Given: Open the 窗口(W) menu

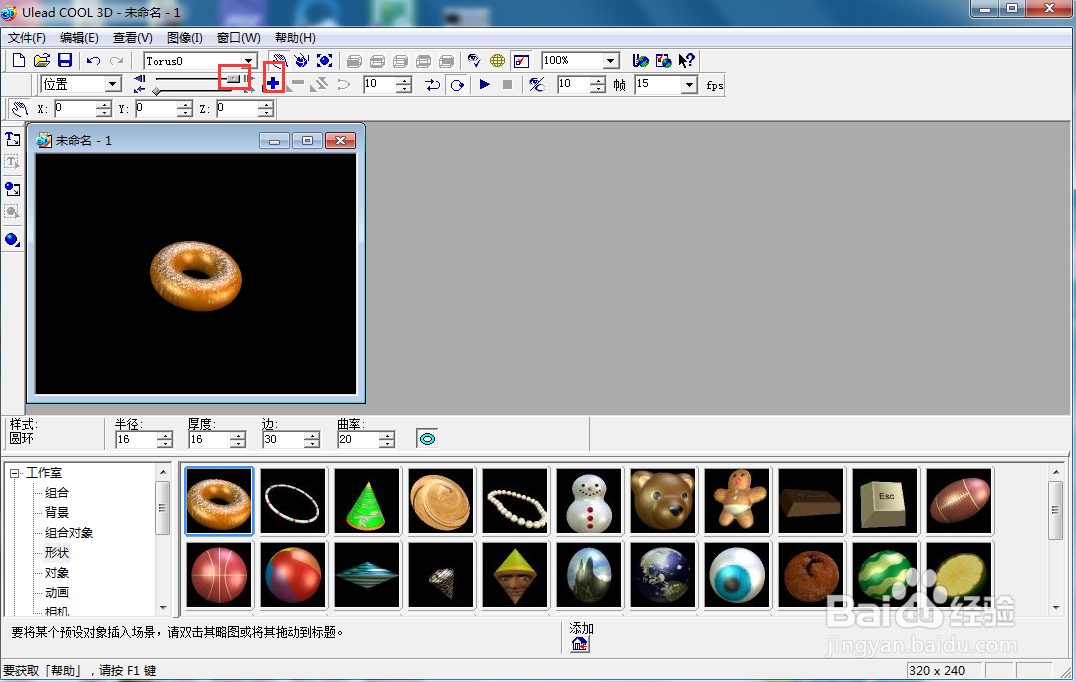Looking at the screenshot, I should [238, 38].
